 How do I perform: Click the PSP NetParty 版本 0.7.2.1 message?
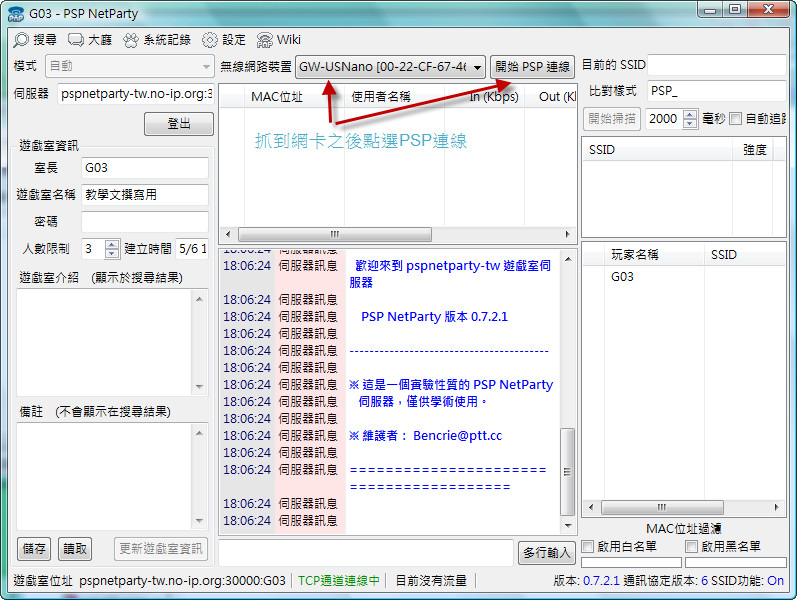pyautogui.click(x=434, y=317)
